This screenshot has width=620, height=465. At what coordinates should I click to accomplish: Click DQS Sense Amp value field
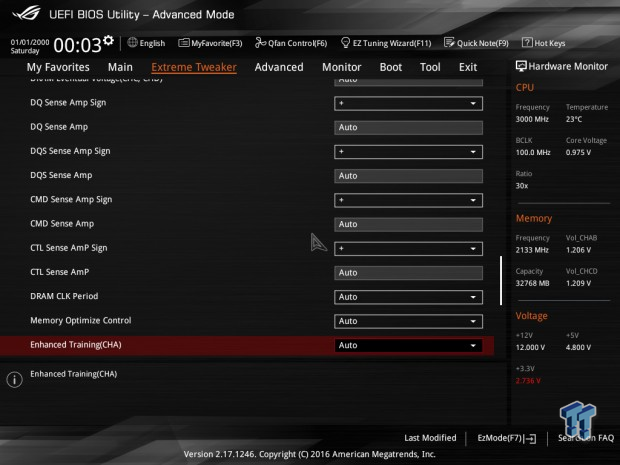pyautogui.click(x=408, y=176)
